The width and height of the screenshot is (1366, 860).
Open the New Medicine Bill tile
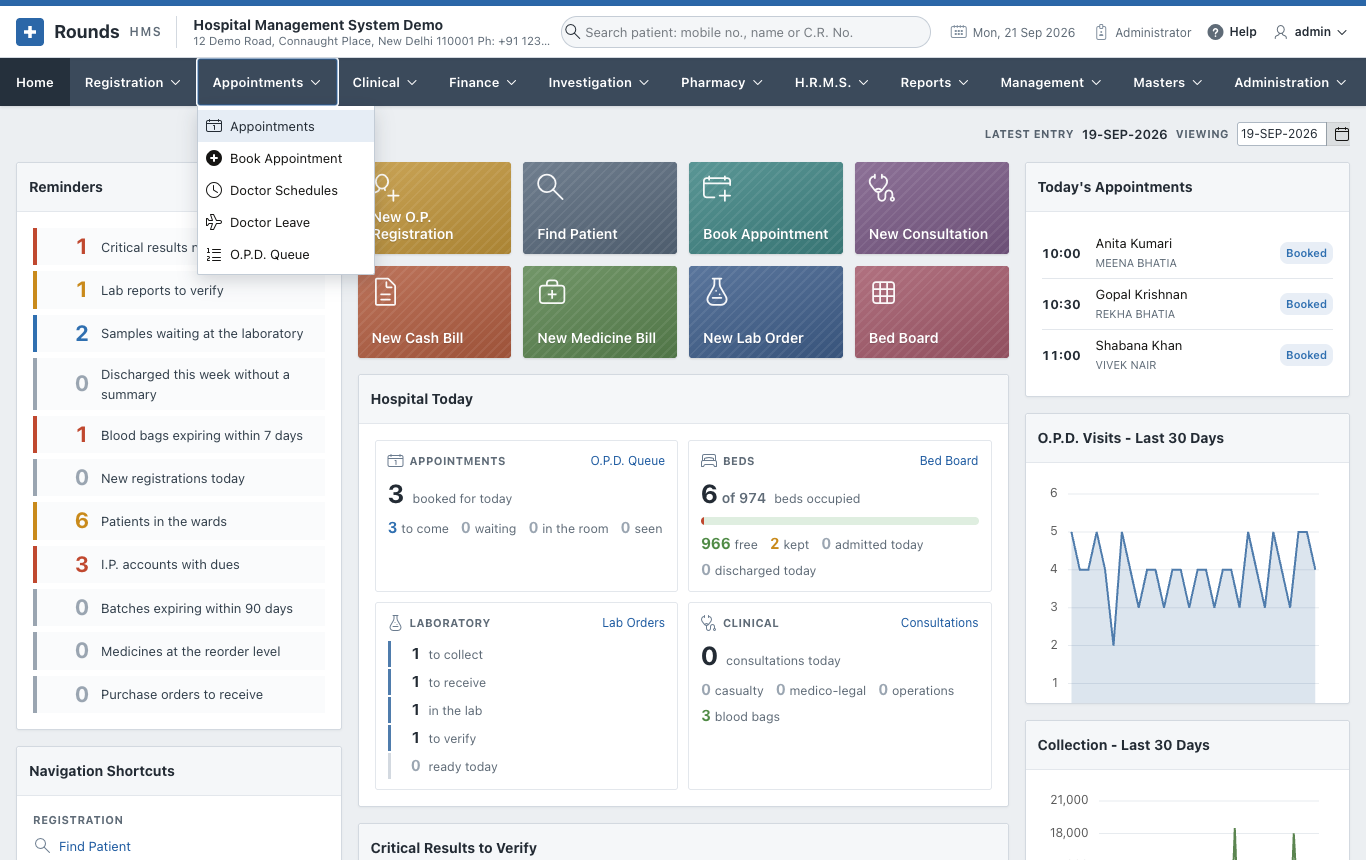pos(599,312)
